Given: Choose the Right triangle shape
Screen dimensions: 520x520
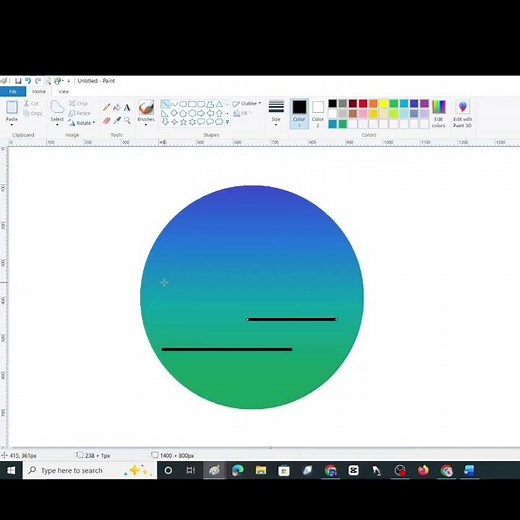Looking at the screenshot, I should click(x=165, y=113).
